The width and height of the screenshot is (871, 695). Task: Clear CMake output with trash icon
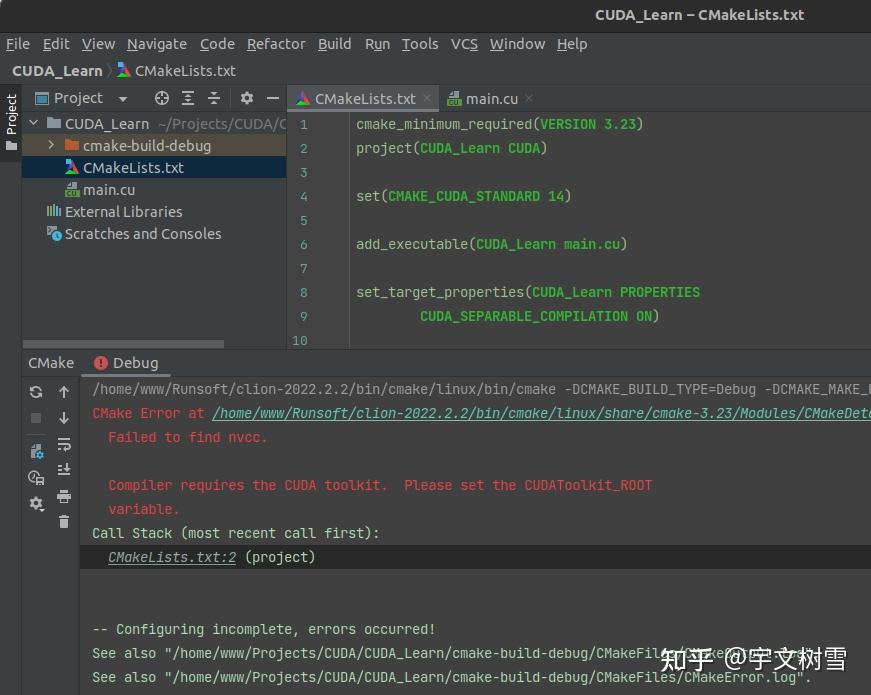[64, 522]
